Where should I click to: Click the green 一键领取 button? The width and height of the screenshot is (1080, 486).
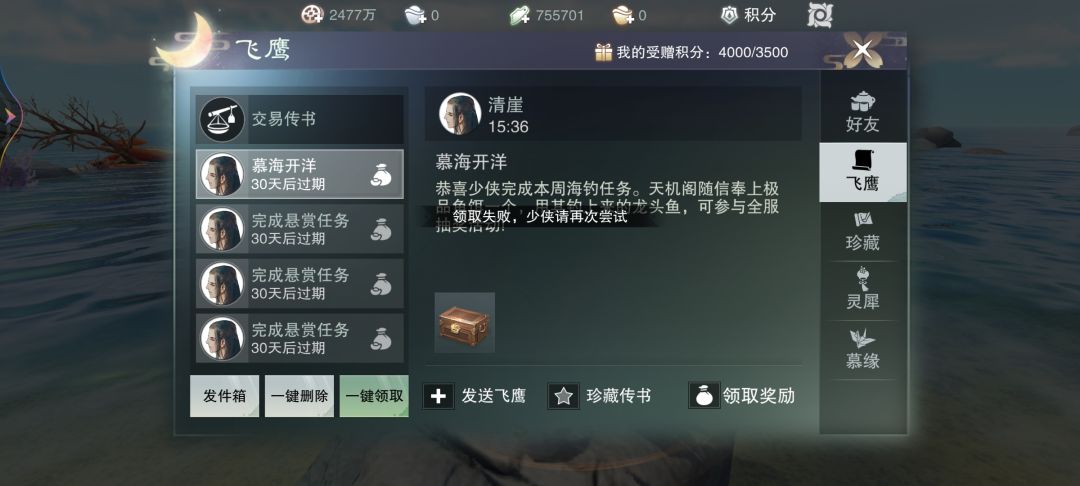pyautogui.click(x=374, y=396)
